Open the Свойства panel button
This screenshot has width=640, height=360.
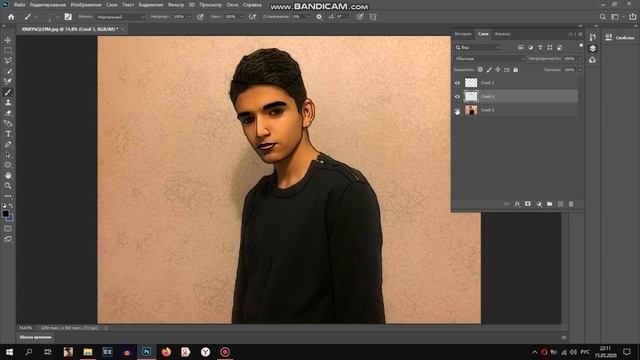coord(620,38)
